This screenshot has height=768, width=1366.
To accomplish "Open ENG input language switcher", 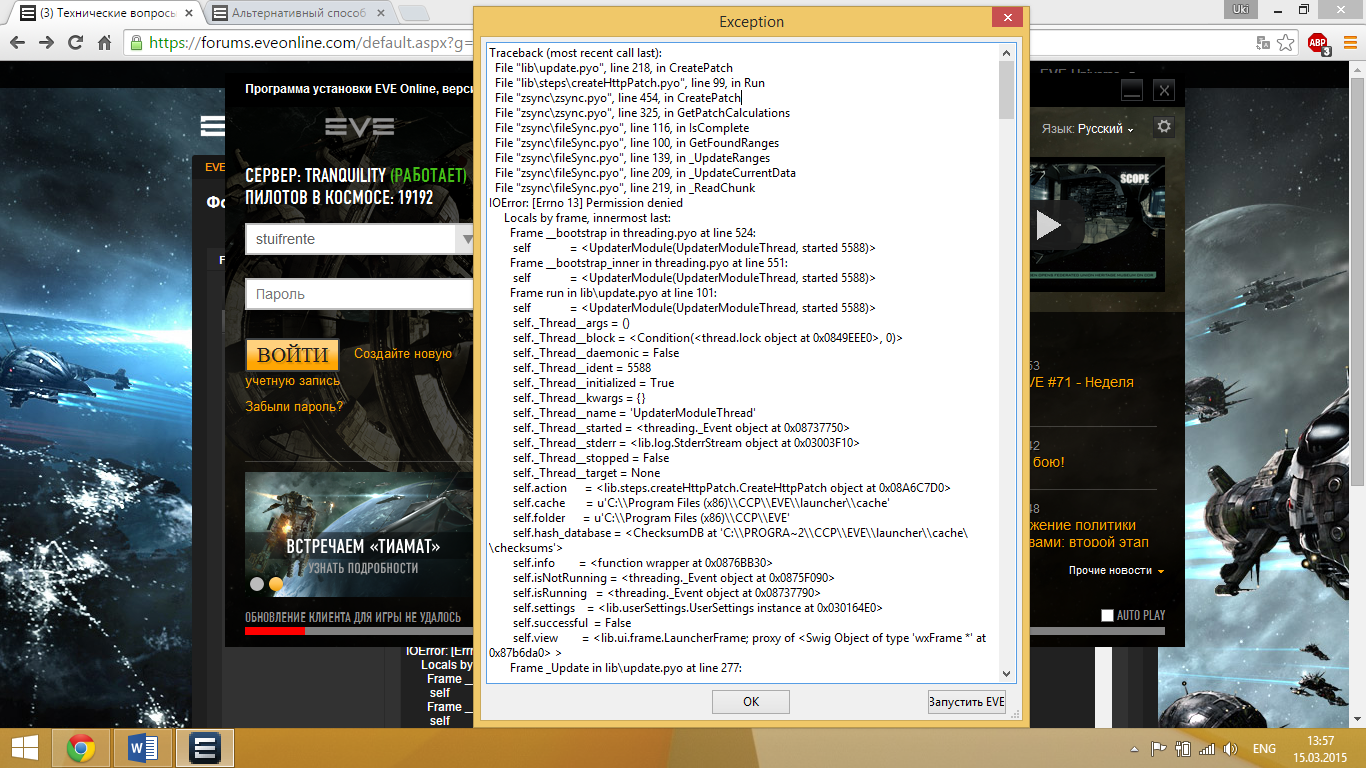I will click(x=1264, y=748).
